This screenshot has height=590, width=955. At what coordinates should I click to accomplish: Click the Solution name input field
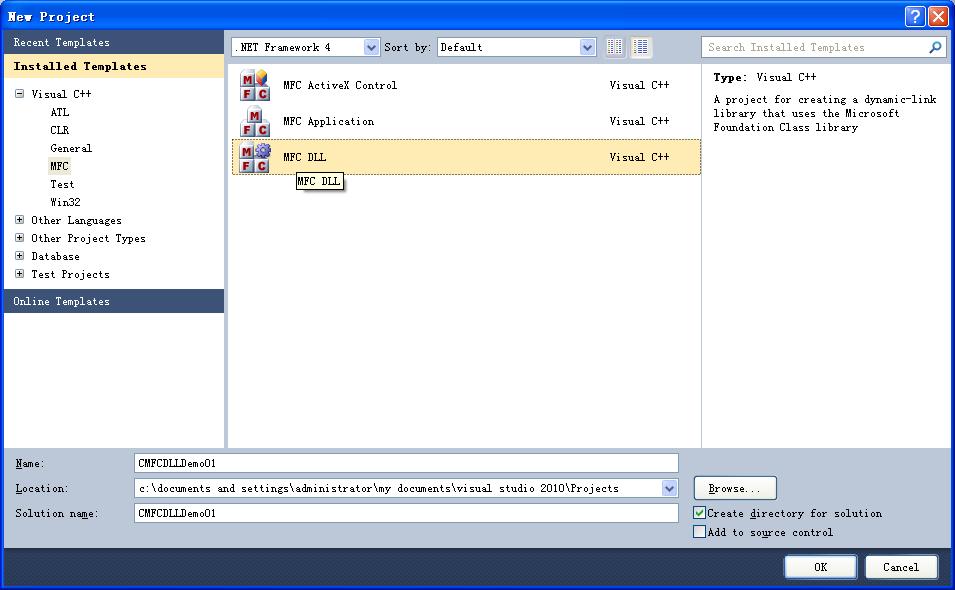pyautogui.click(x=406, y=513)
